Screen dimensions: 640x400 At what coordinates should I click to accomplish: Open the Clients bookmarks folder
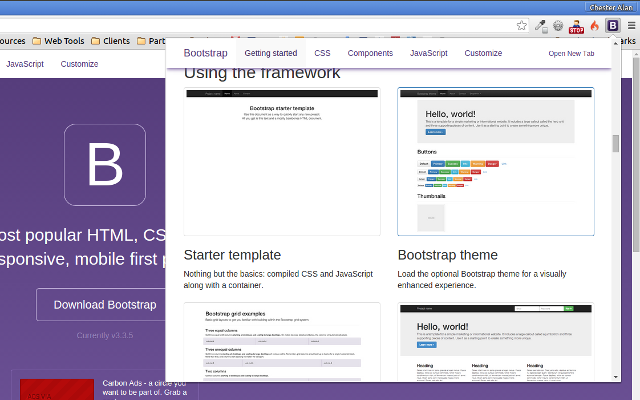111,41
